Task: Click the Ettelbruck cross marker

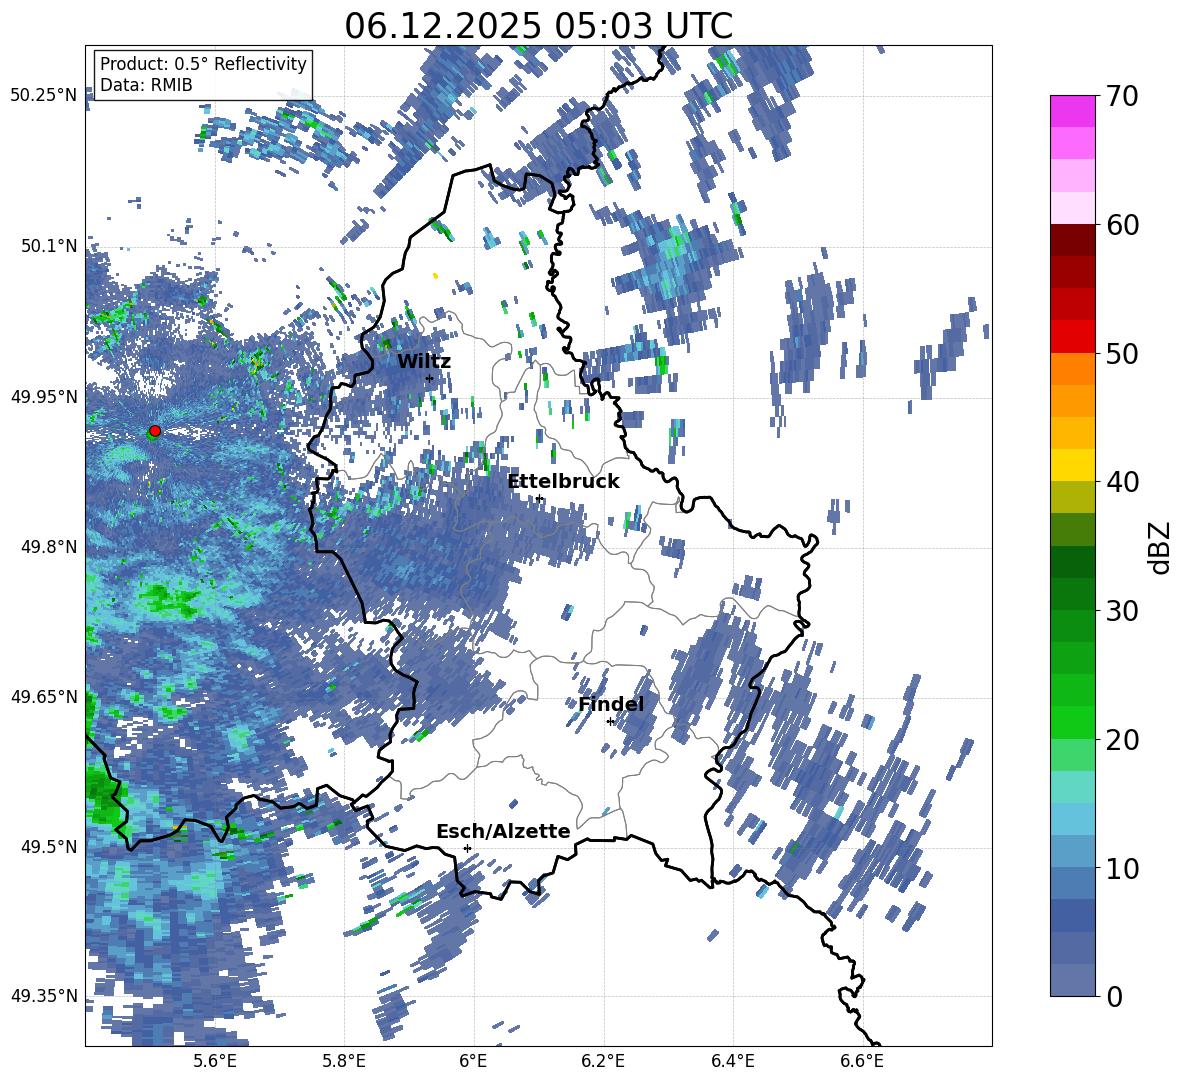Action: [539, 498]
